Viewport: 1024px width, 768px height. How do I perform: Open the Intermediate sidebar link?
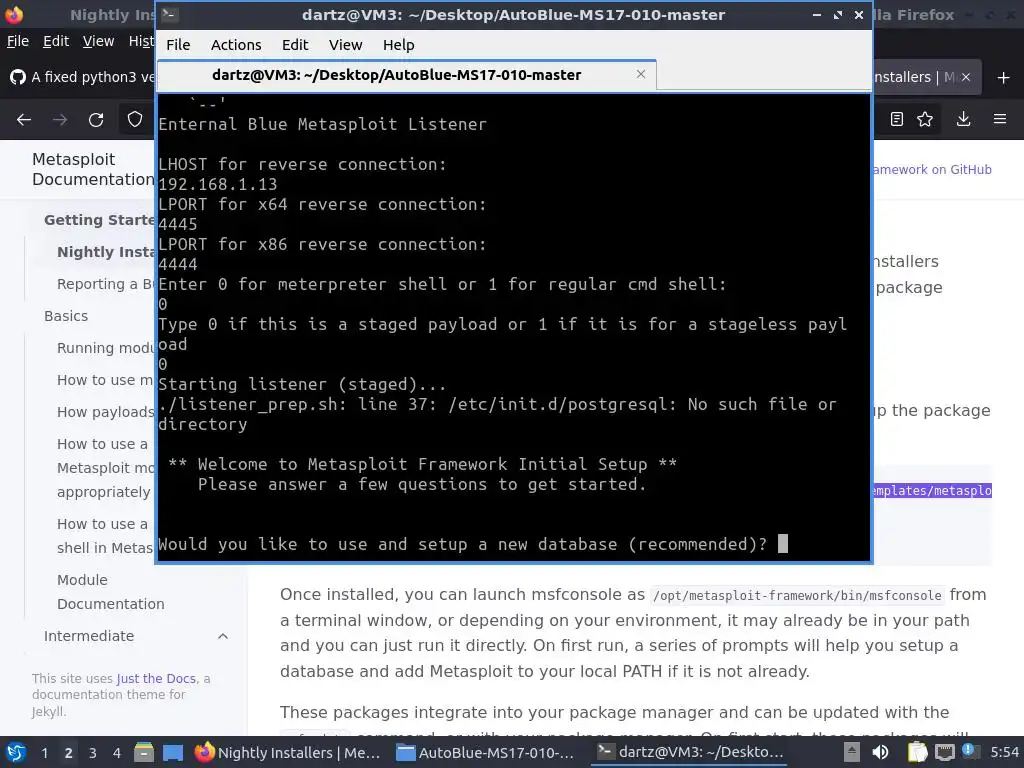pos(89,636)
